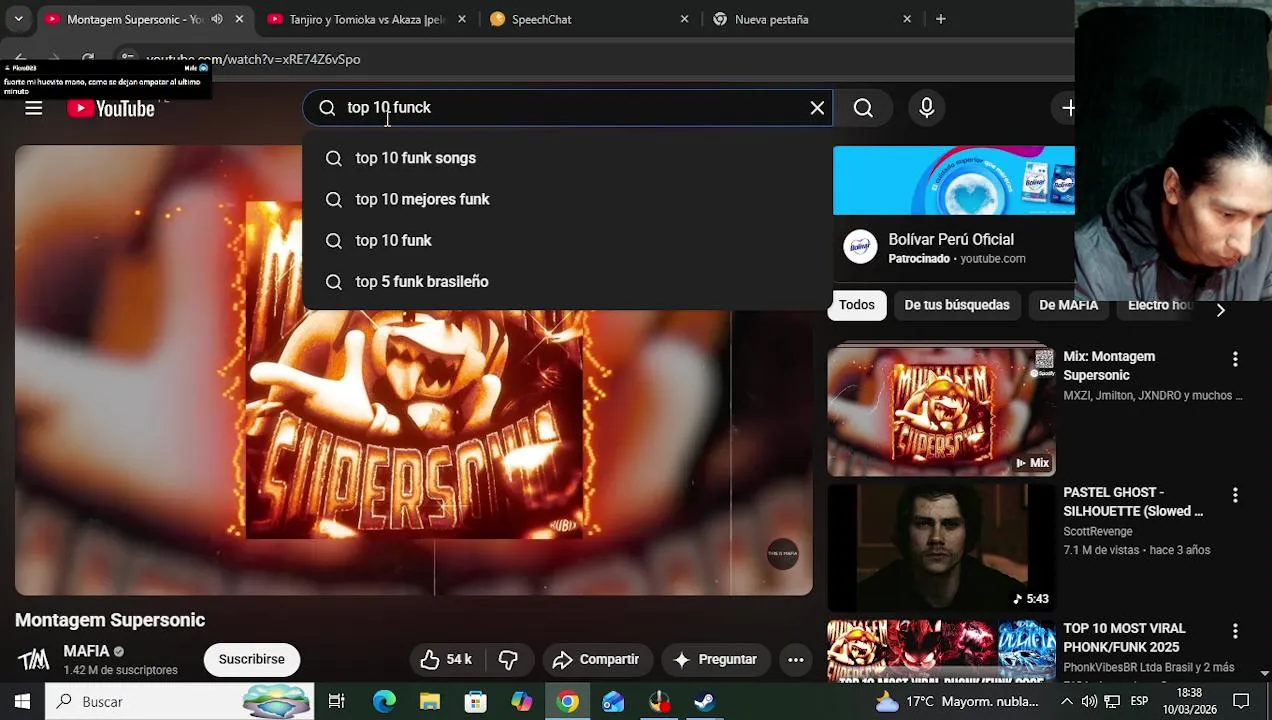Screen dimensions: 1272x720
Task: Open the Preguntar AI button
Action: click(x=714, y=659)
